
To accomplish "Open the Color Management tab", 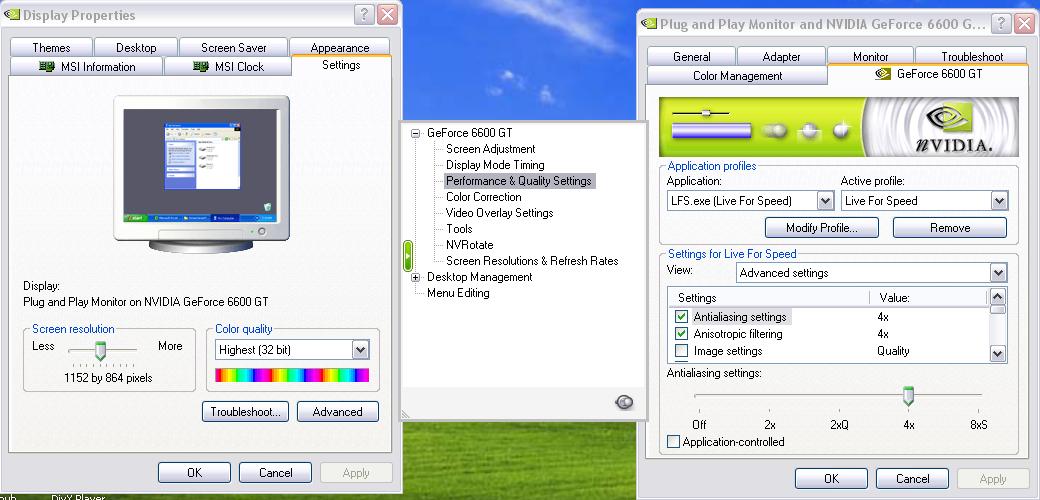I will click(x=738, y=76).
